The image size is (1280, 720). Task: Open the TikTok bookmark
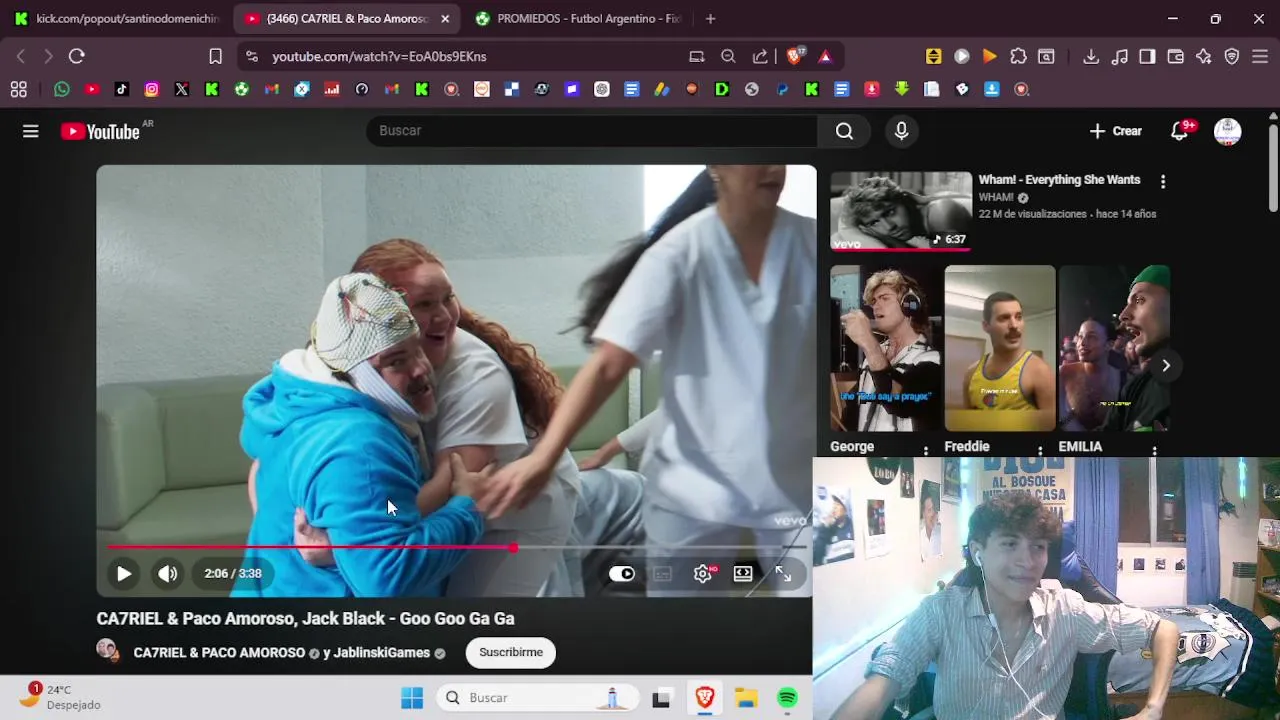(x=121, y=89)
